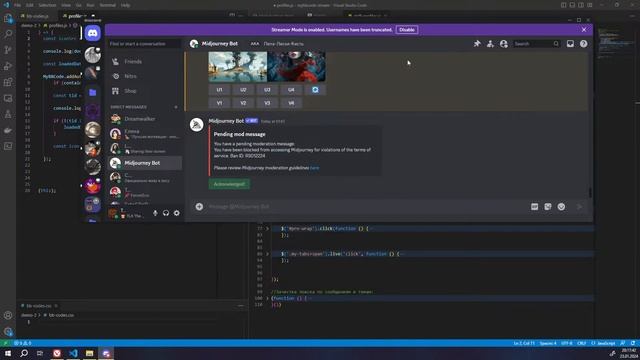The height and width of the screenshot is (360, 640).
Task: Click UTF-8 encoding in status bar
Action: tap(567, 343)
